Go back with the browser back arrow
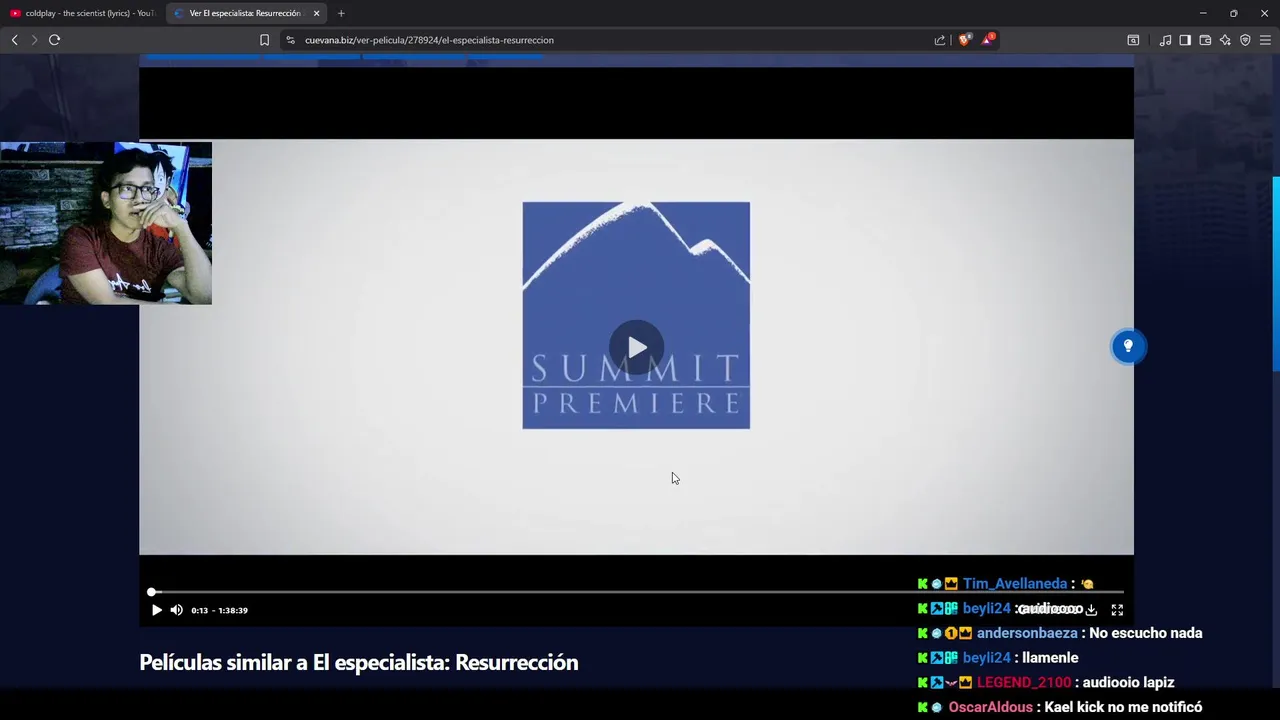 pos(14,40)
